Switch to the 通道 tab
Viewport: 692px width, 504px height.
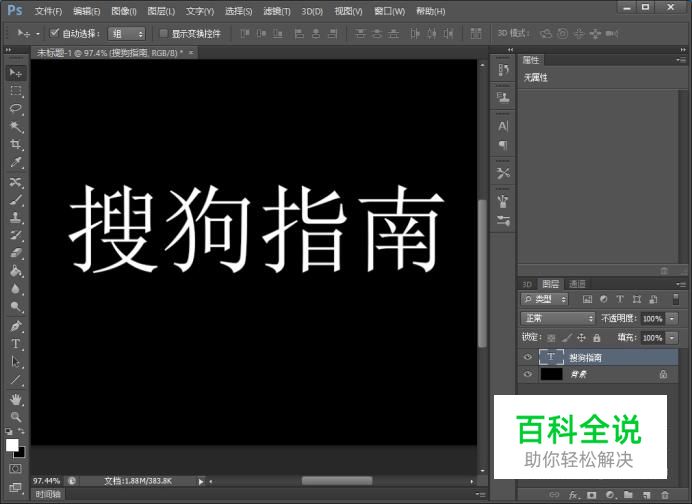(x=577, y=284)
